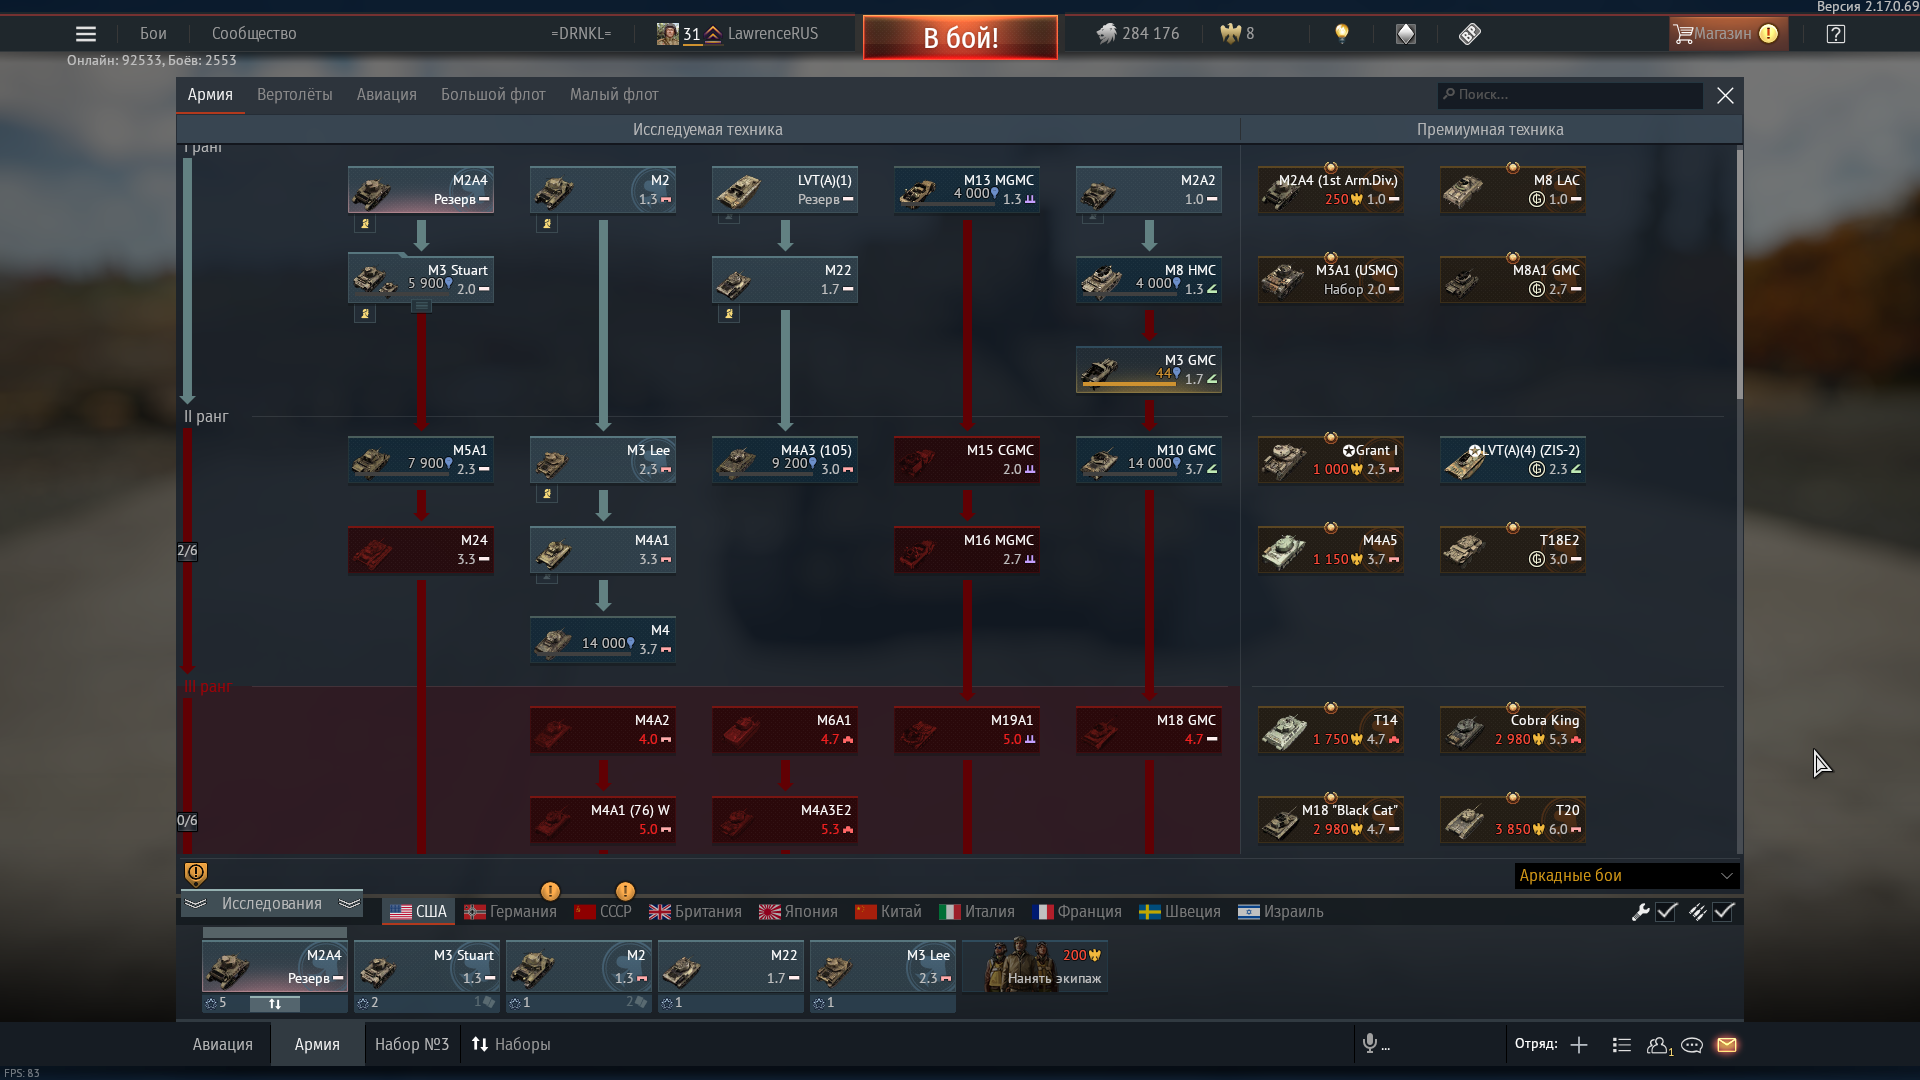Switch to the Большой флот tab
This screenshot has width=1920, height=1080.
493,95
